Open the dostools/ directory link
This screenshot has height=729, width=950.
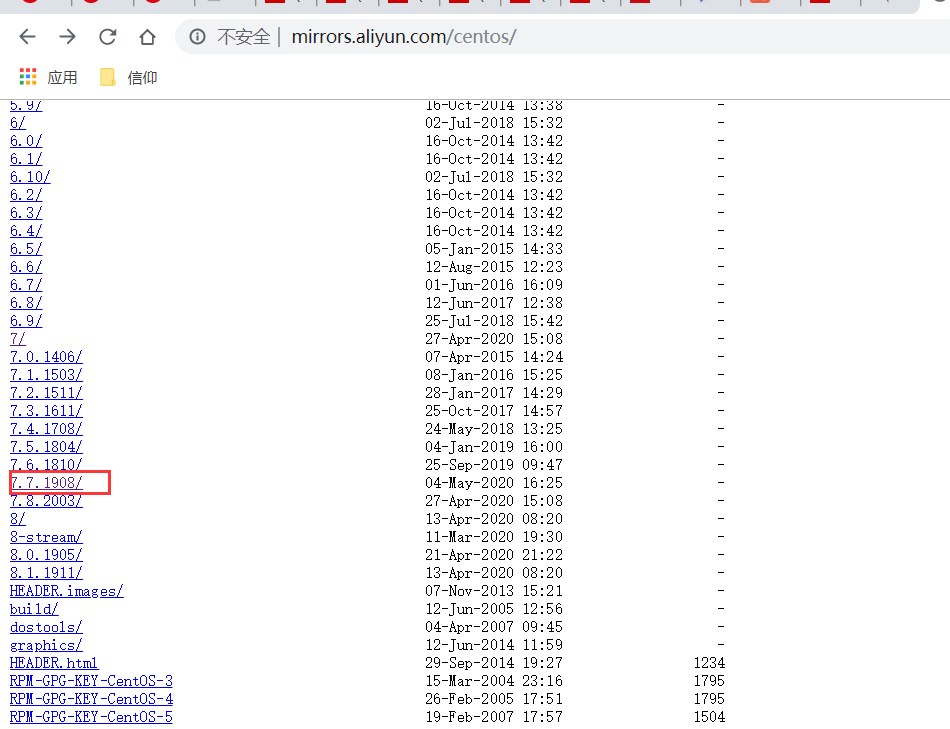(46, 627)
